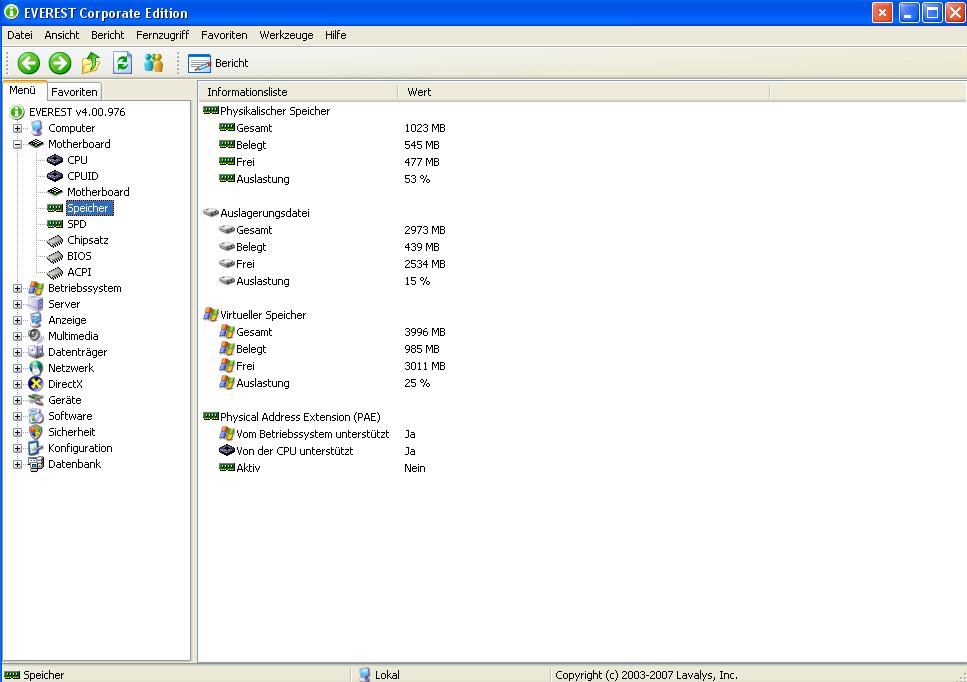
Task: Expand the Betriebssystem tree node
Action: [x=17, y=289]
